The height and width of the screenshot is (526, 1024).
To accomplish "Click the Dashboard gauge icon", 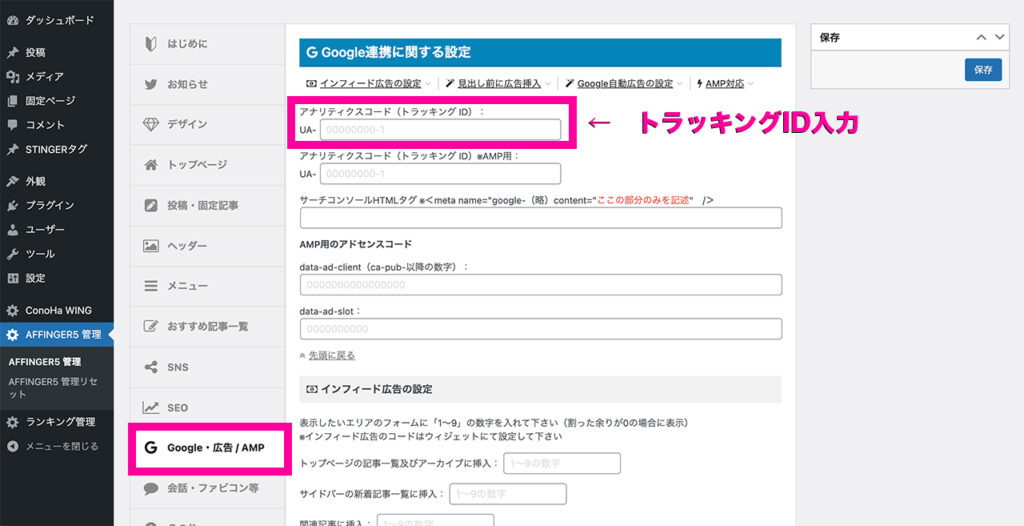I will (12, 20).
